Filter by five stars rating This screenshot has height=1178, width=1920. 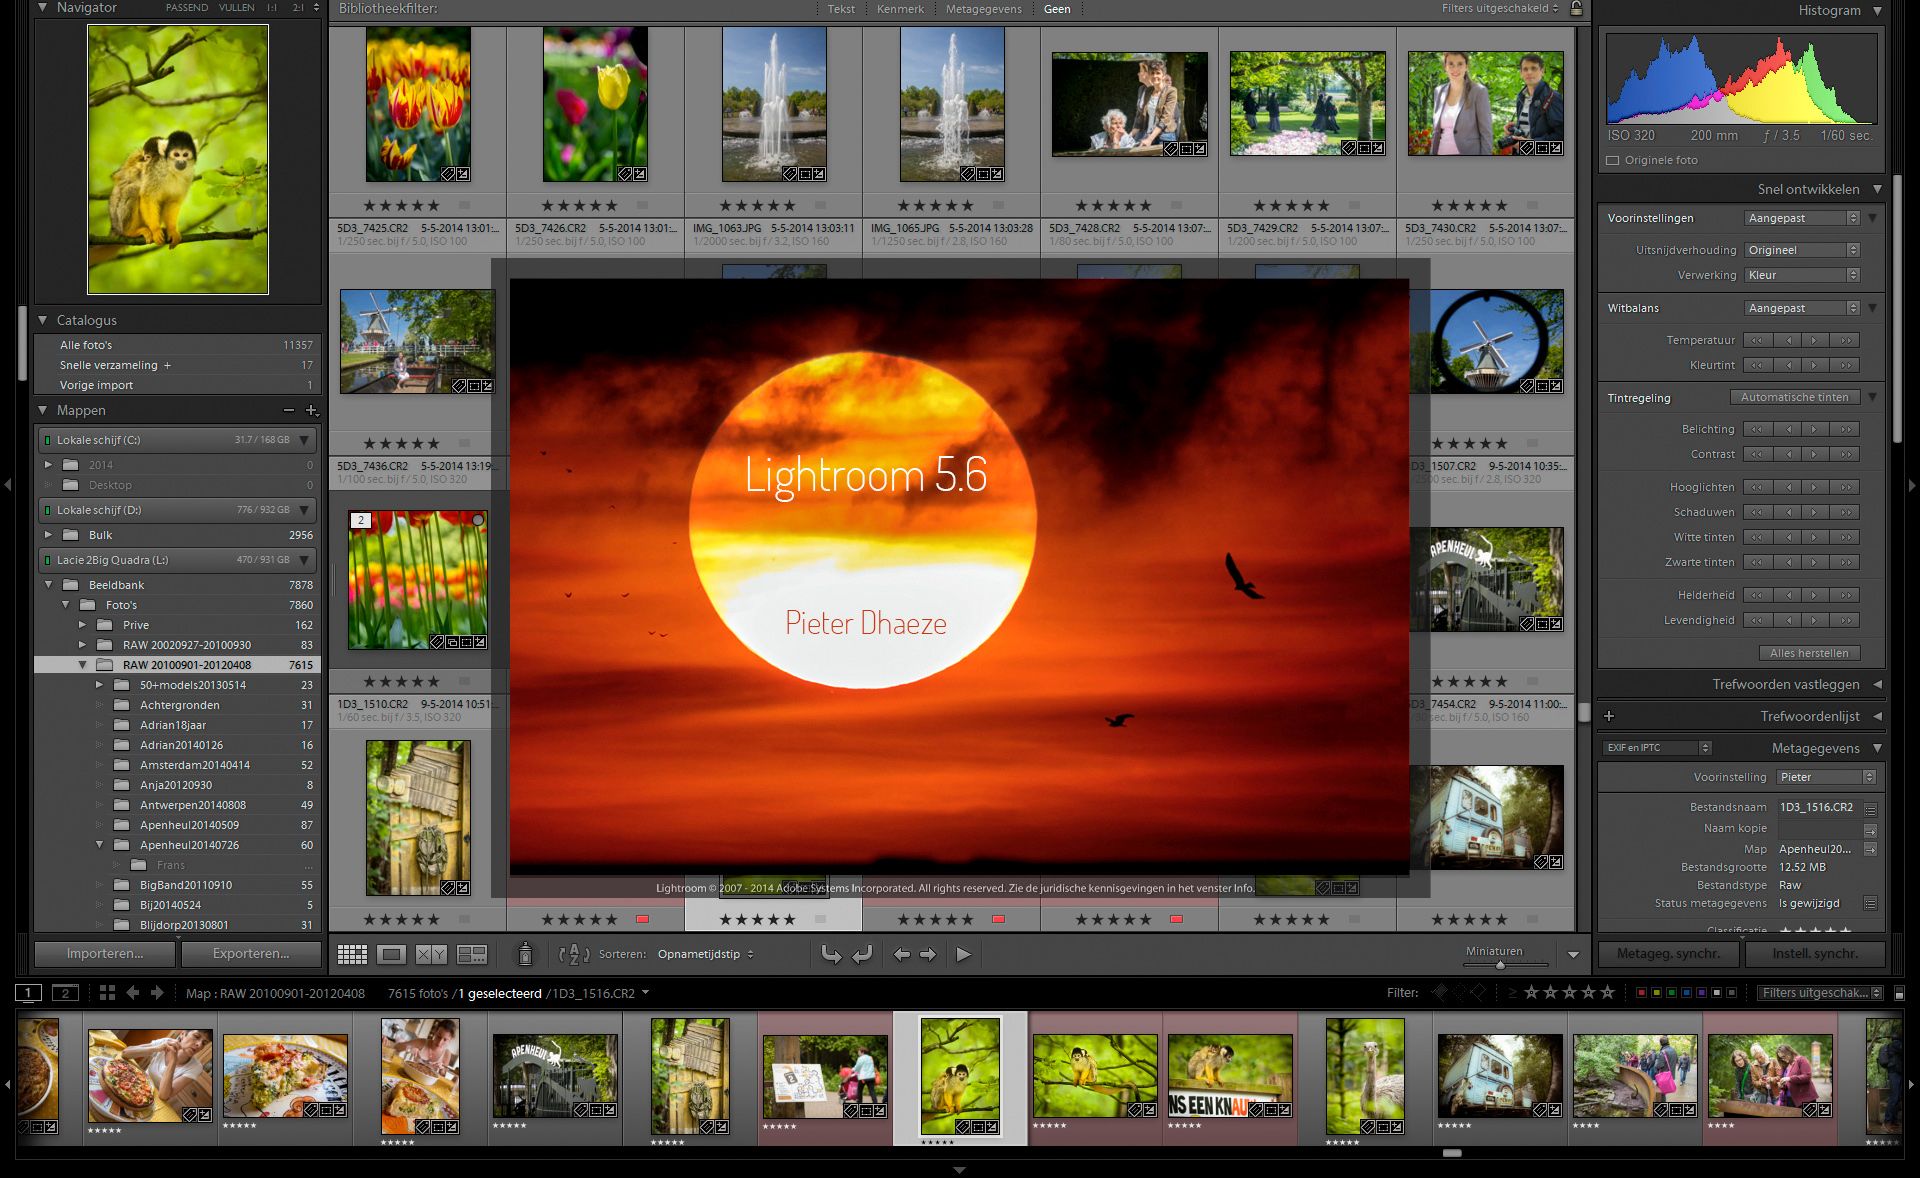pyautogui.click(x=1608, y=992)
